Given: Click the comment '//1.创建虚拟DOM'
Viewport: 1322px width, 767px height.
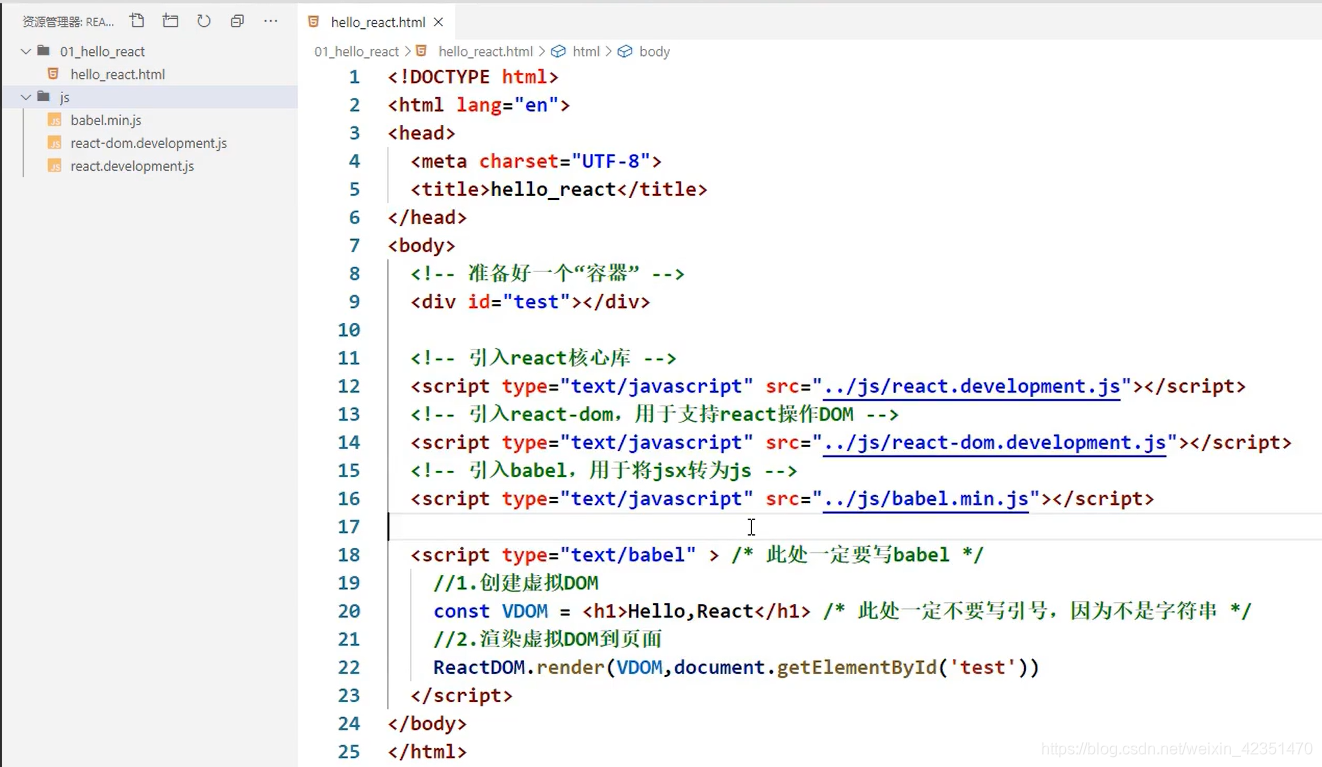Looking at the screenshot, I should click(516, 583).
